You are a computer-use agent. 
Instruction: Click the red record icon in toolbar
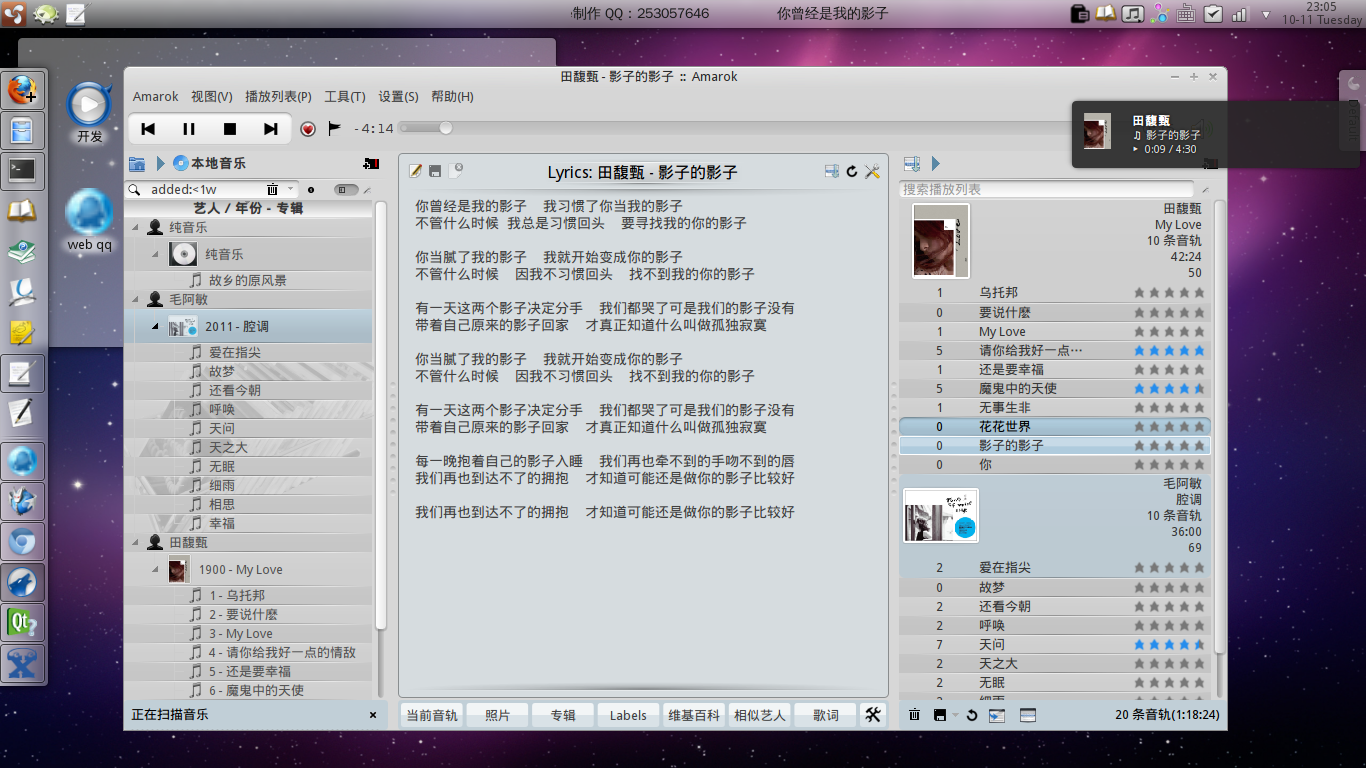(308, 129)
